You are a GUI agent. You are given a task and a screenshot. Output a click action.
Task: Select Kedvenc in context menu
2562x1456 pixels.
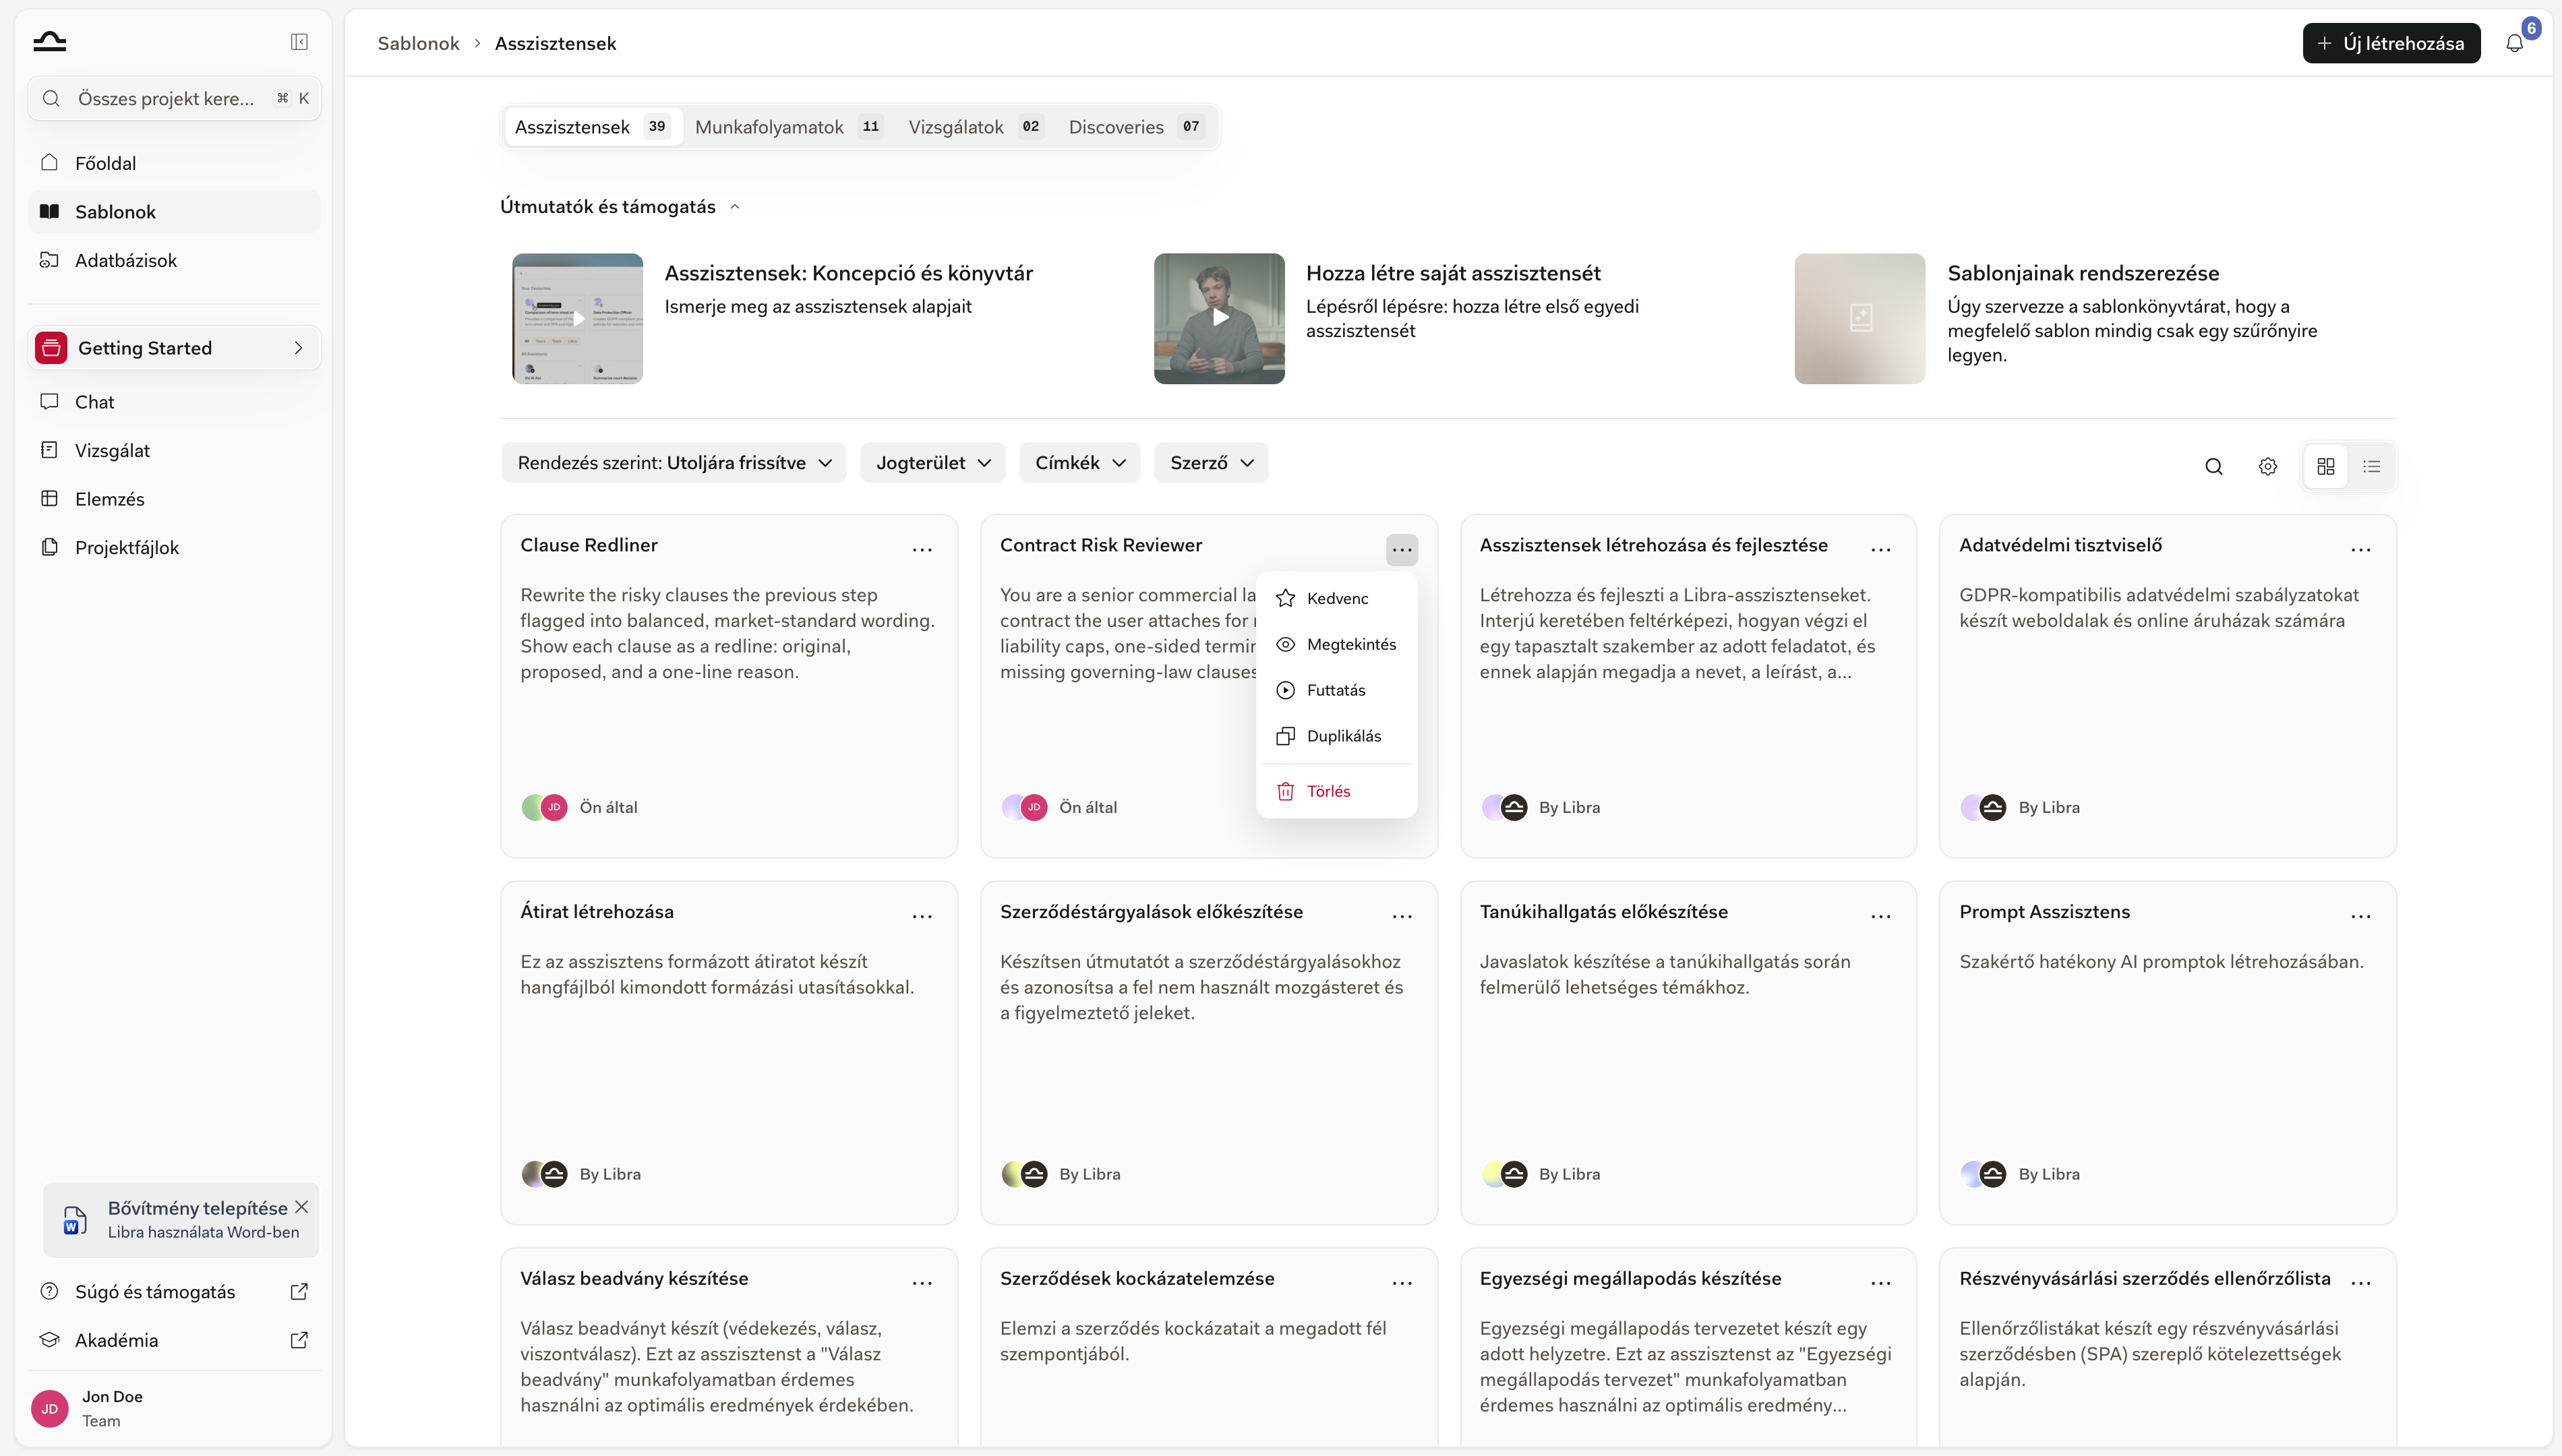point(1336,598)
